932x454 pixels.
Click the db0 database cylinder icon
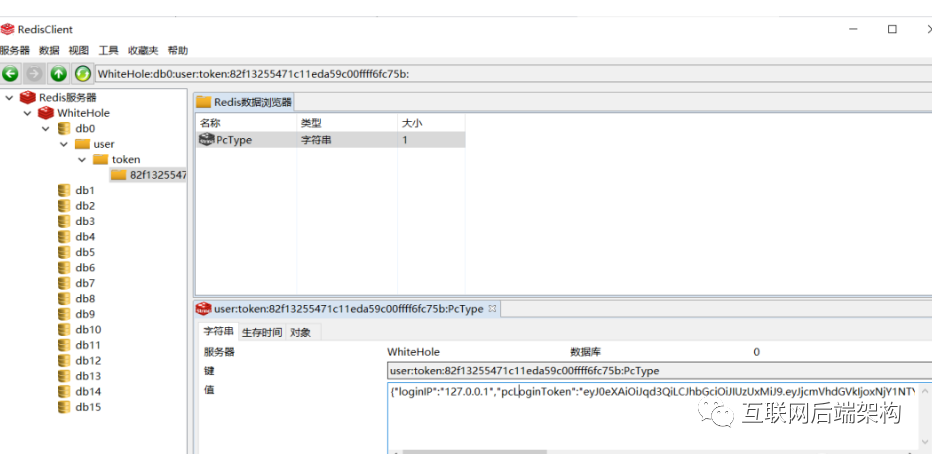click(x=64, y=128)
